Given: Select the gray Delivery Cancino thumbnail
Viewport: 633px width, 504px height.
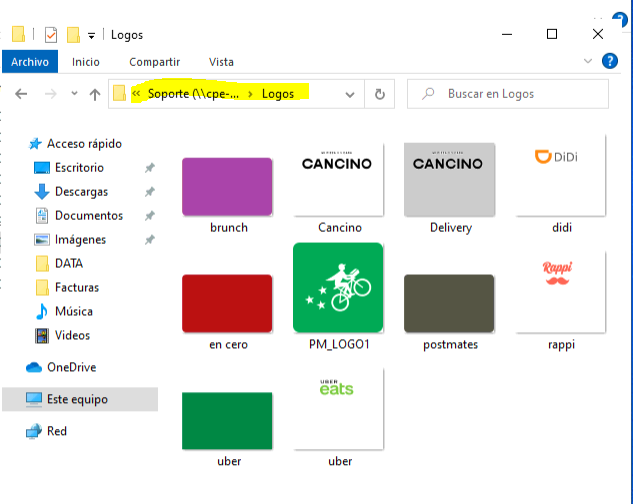Looking at the screenshot, I should click(x=449, y=179).
